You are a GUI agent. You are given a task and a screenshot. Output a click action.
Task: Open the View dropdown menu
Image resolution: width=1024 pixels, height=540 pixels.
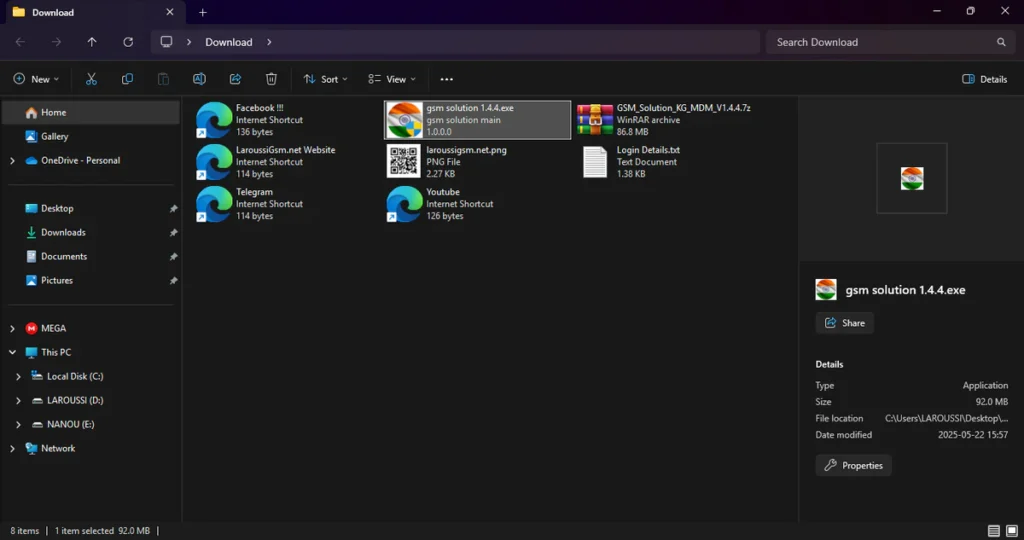(392, 79)
